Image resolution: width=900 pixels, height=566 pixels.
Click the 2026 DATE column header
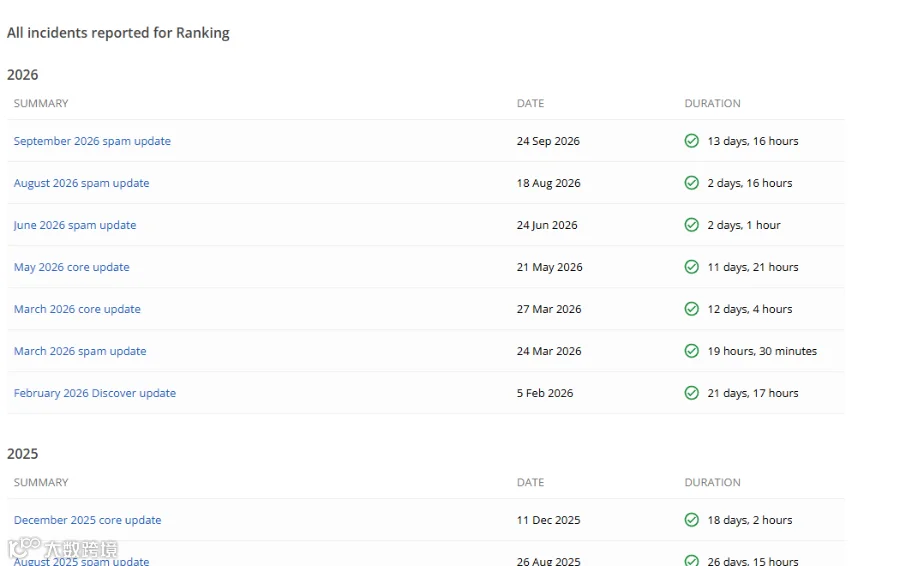(530, 103)
